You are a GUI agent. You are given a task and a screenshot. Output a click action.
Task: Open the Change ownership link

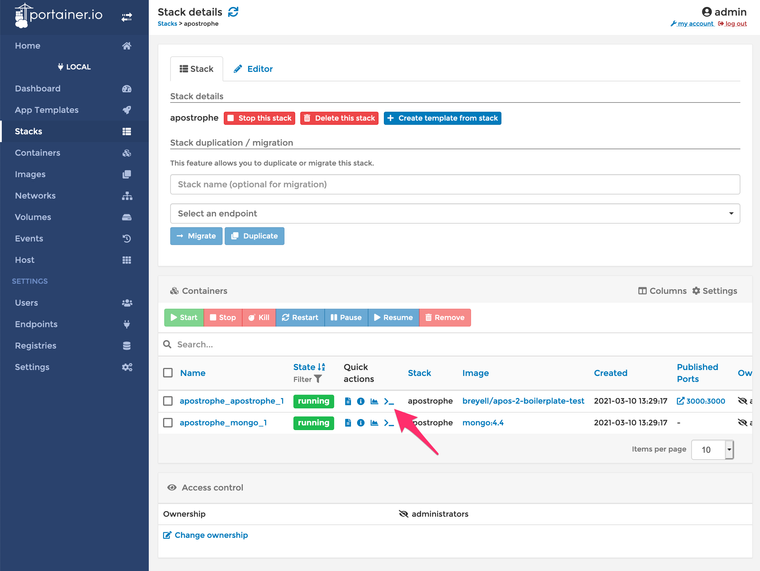coord(206,535)
